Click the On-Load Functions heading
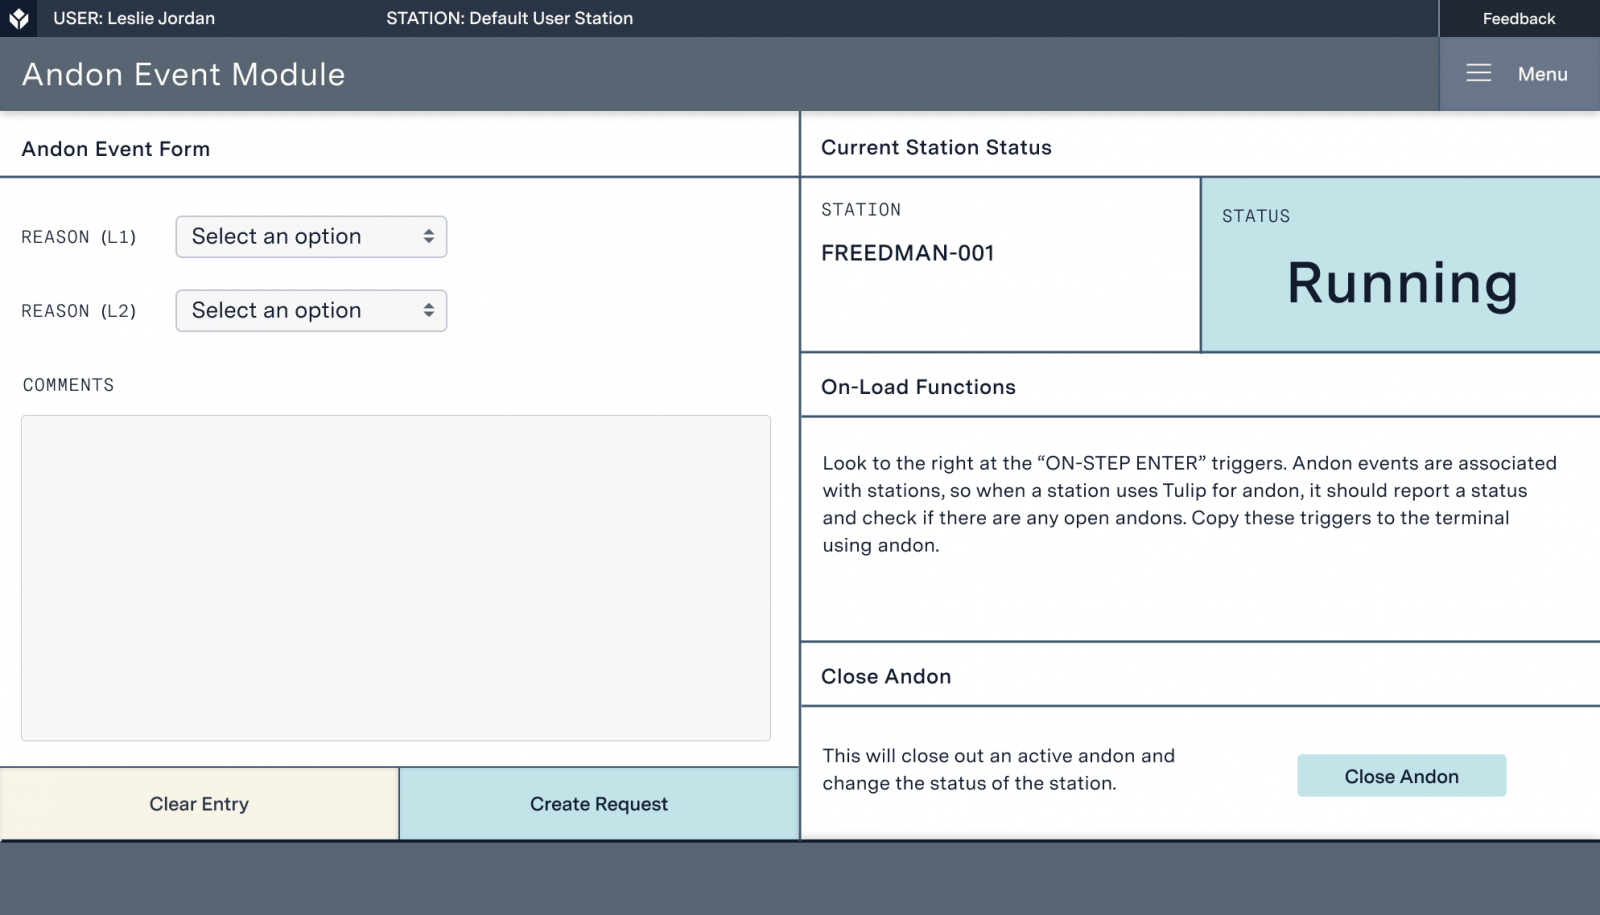This screenshot has width=1600, height=915. pos(918,387)
